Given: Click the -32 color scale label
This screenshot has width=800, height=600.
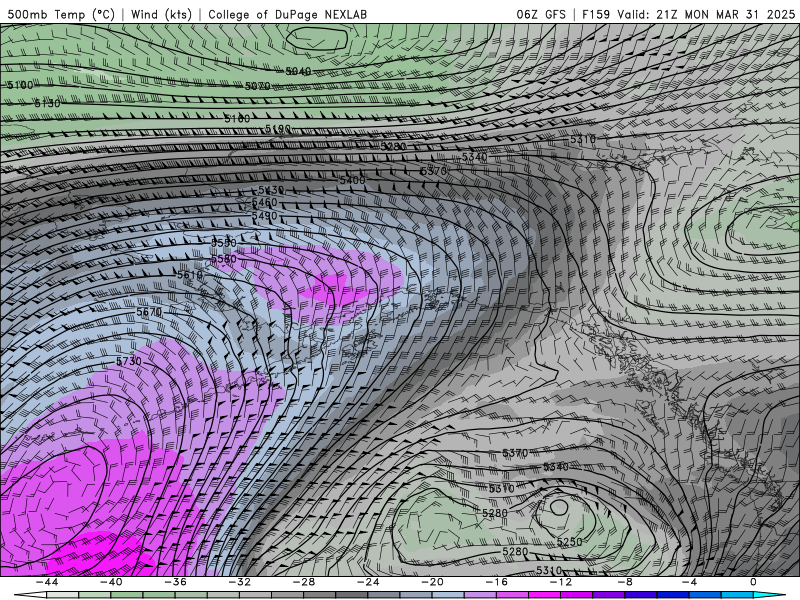Looking at the screenshot, I should (x=239, y=582).
